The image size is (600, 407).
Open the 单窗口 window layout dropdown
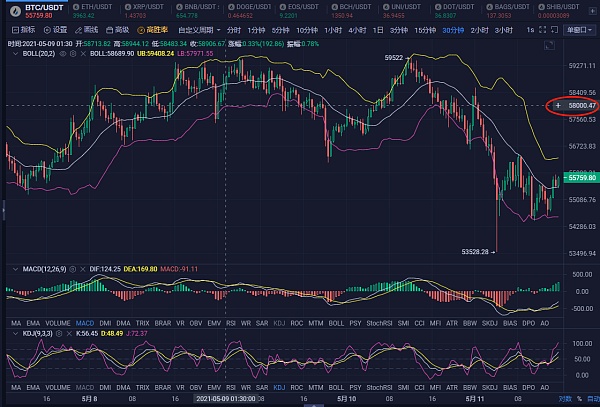(x=579, y=30)
